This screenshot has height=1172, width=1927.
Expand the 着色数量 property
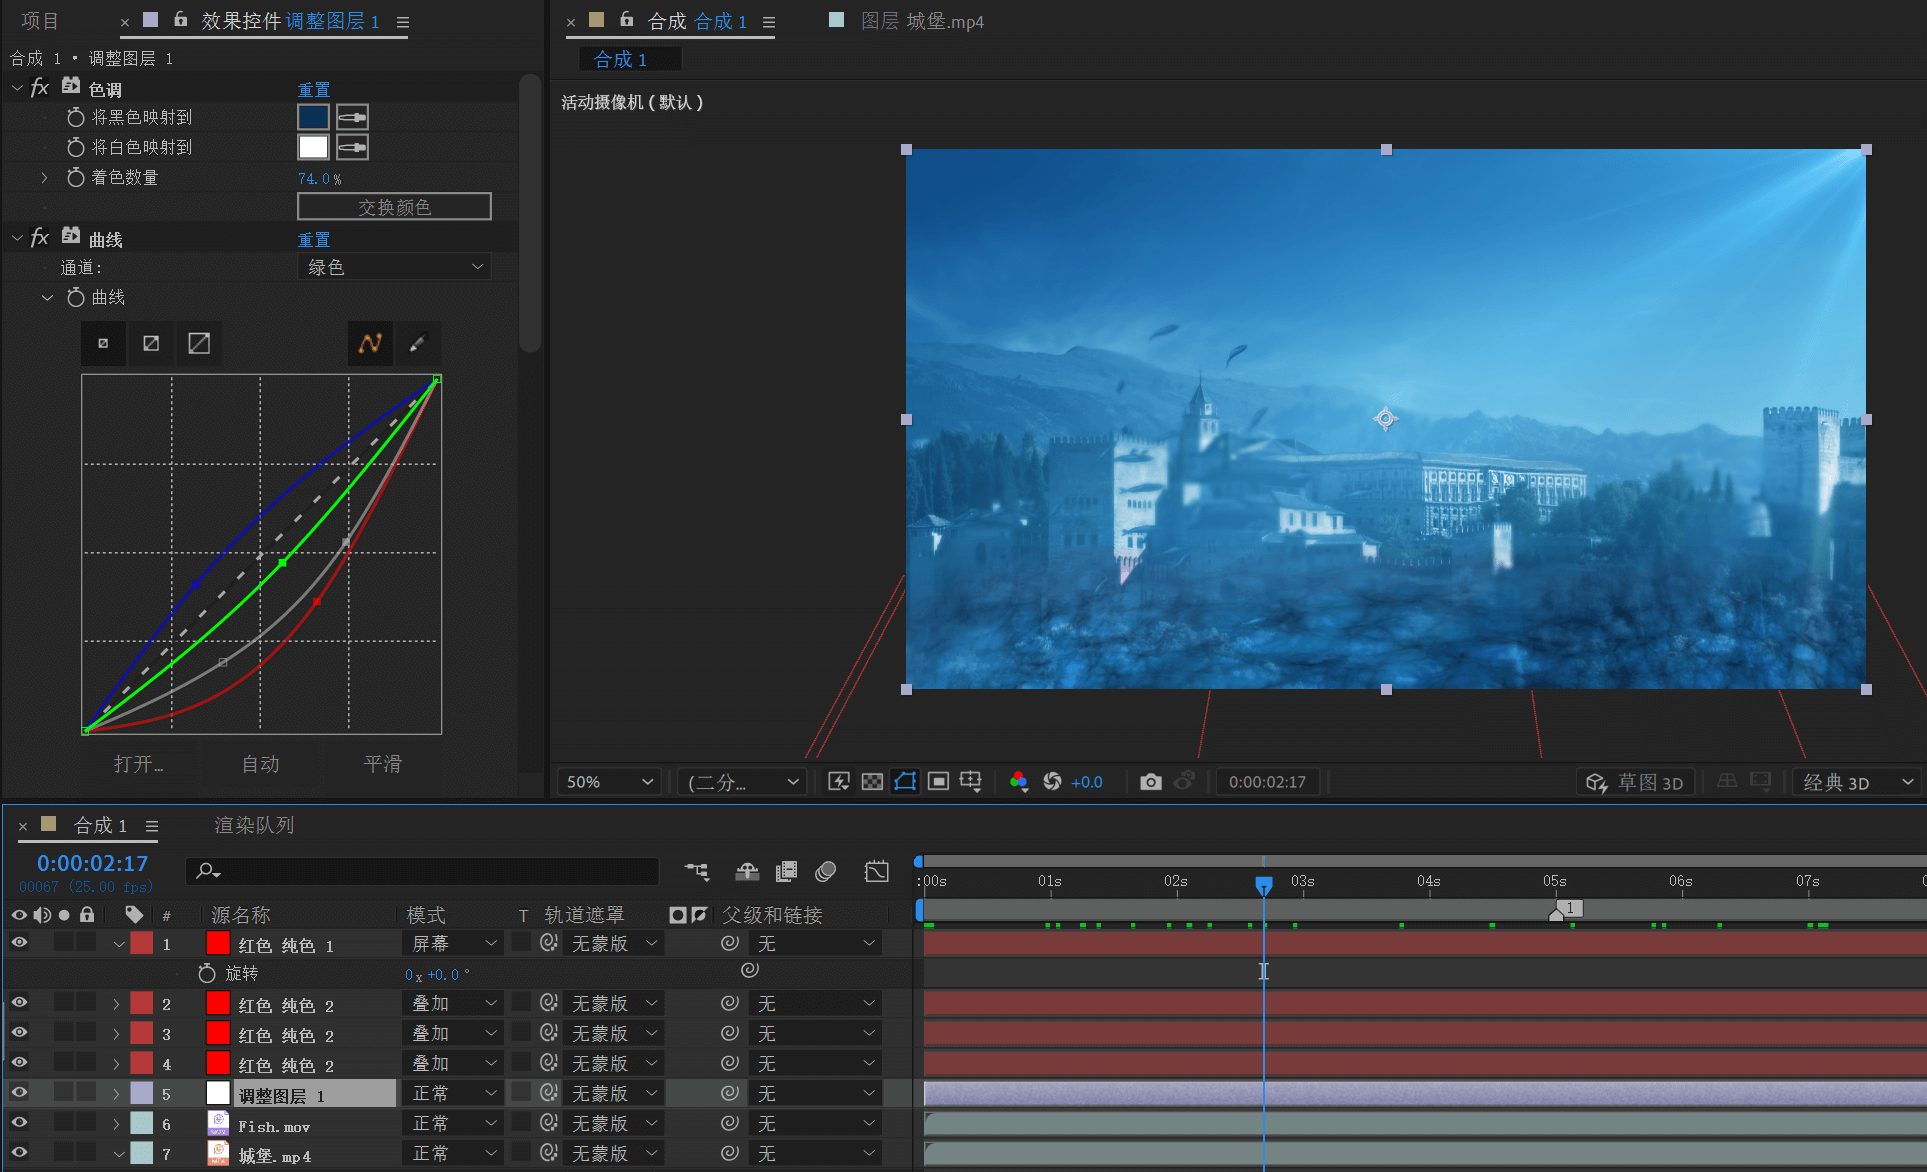[44, 177]
